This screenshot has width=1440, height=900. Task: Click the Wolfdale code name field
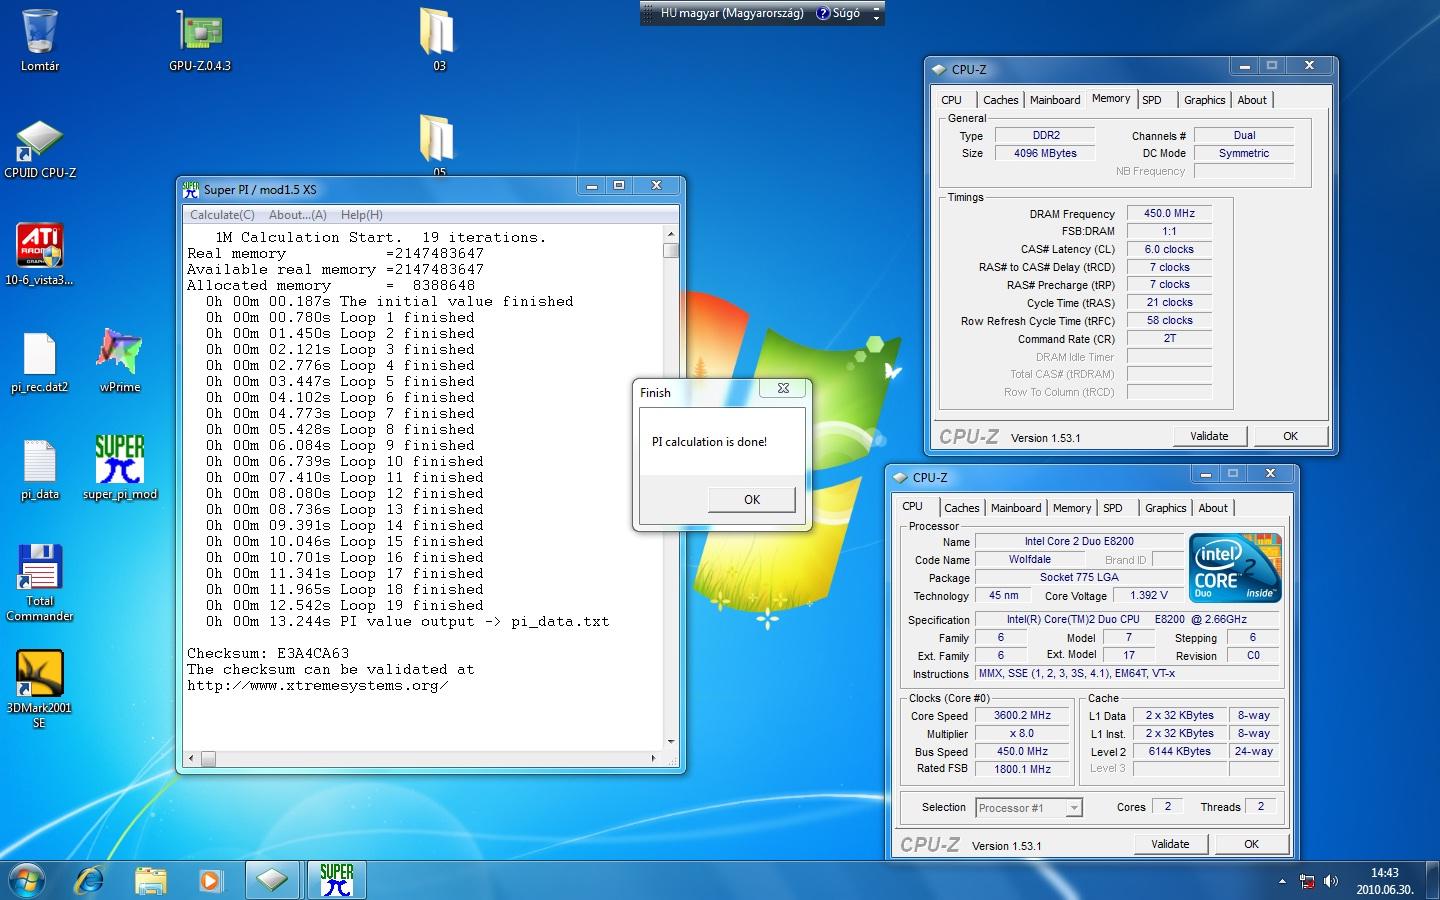tap(1029, 559)
